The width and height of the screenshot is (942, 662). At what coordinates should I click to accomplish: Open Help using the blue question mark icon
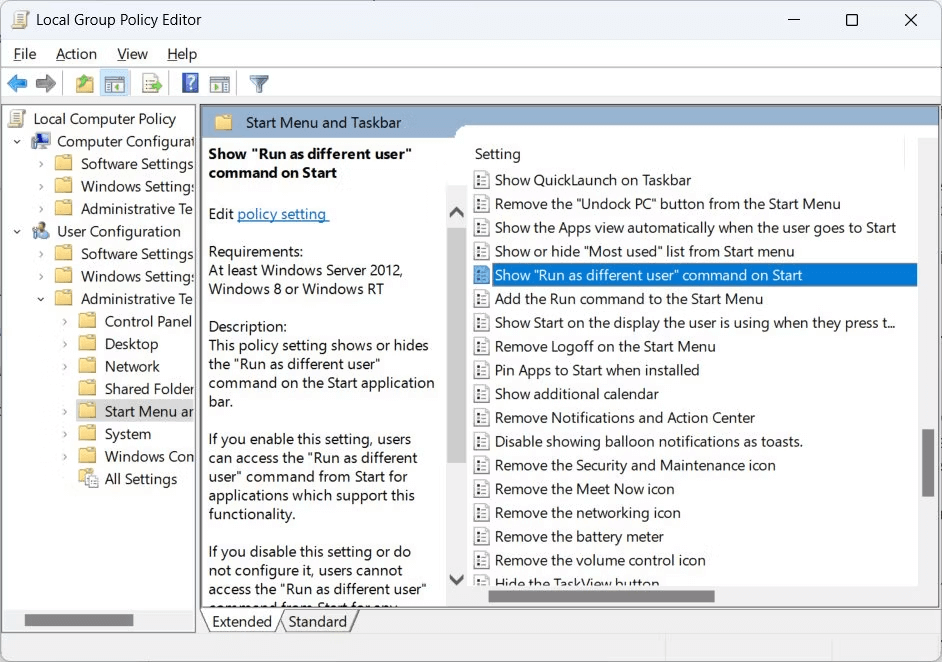[x=189, y=83]
